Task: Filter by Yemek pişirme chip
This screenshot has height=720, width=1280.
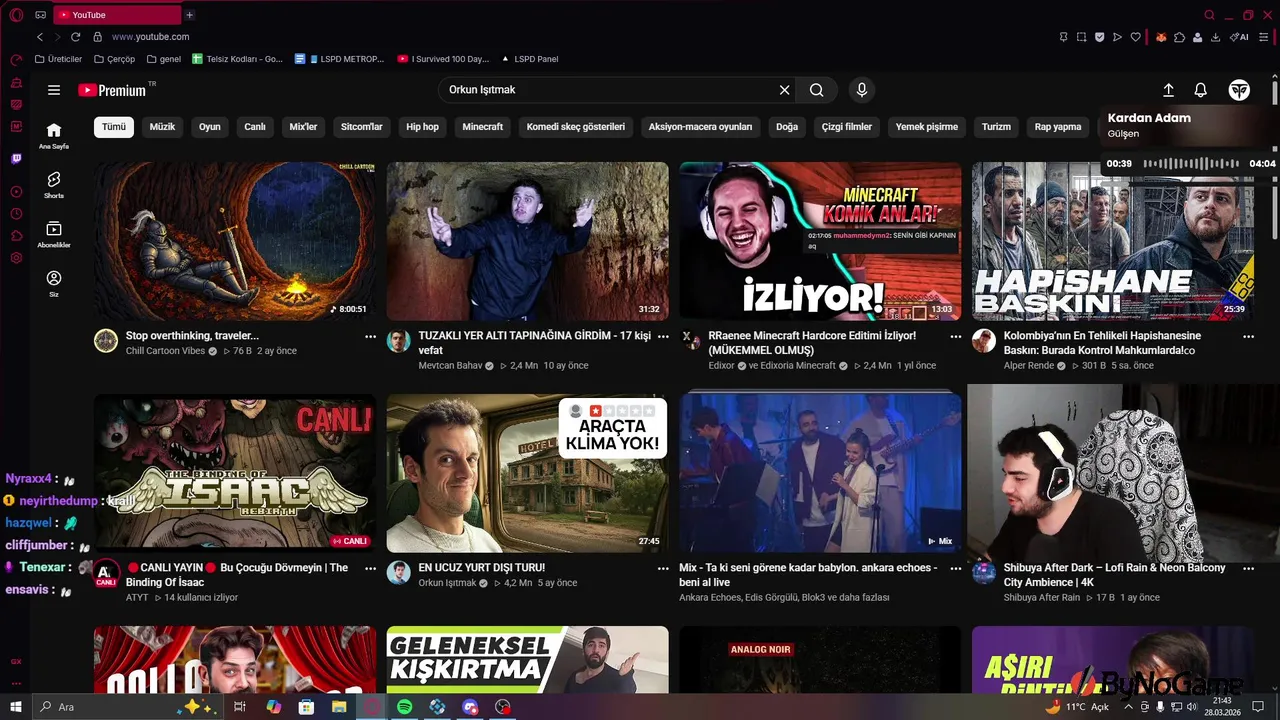Action: pyautogui.click(x=926, y=127)
